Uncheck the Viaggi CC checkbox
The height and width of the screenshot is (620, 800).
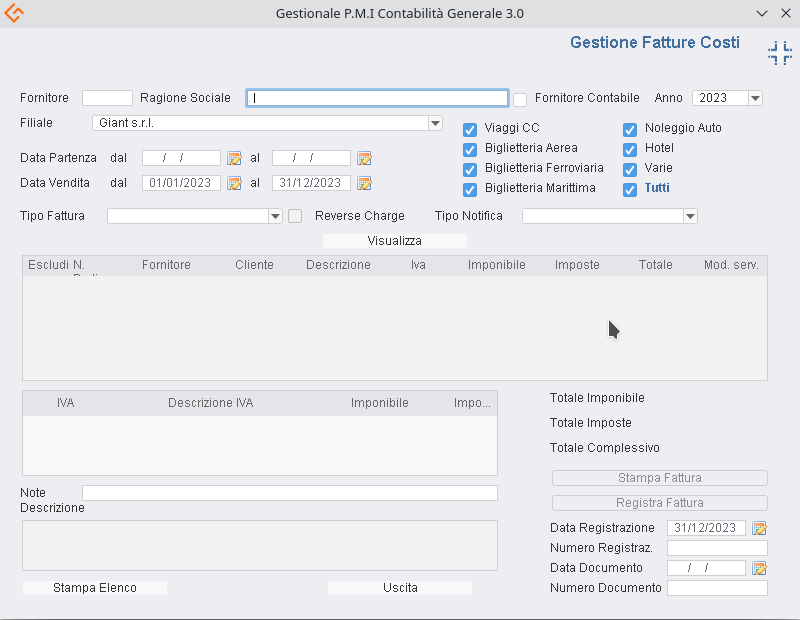click(x=470, y=129)
